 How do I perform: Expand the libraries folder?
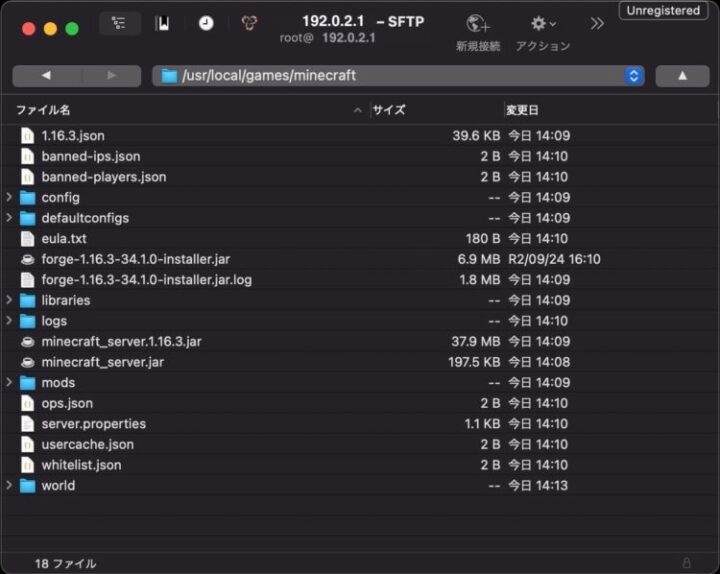[9, 300]
